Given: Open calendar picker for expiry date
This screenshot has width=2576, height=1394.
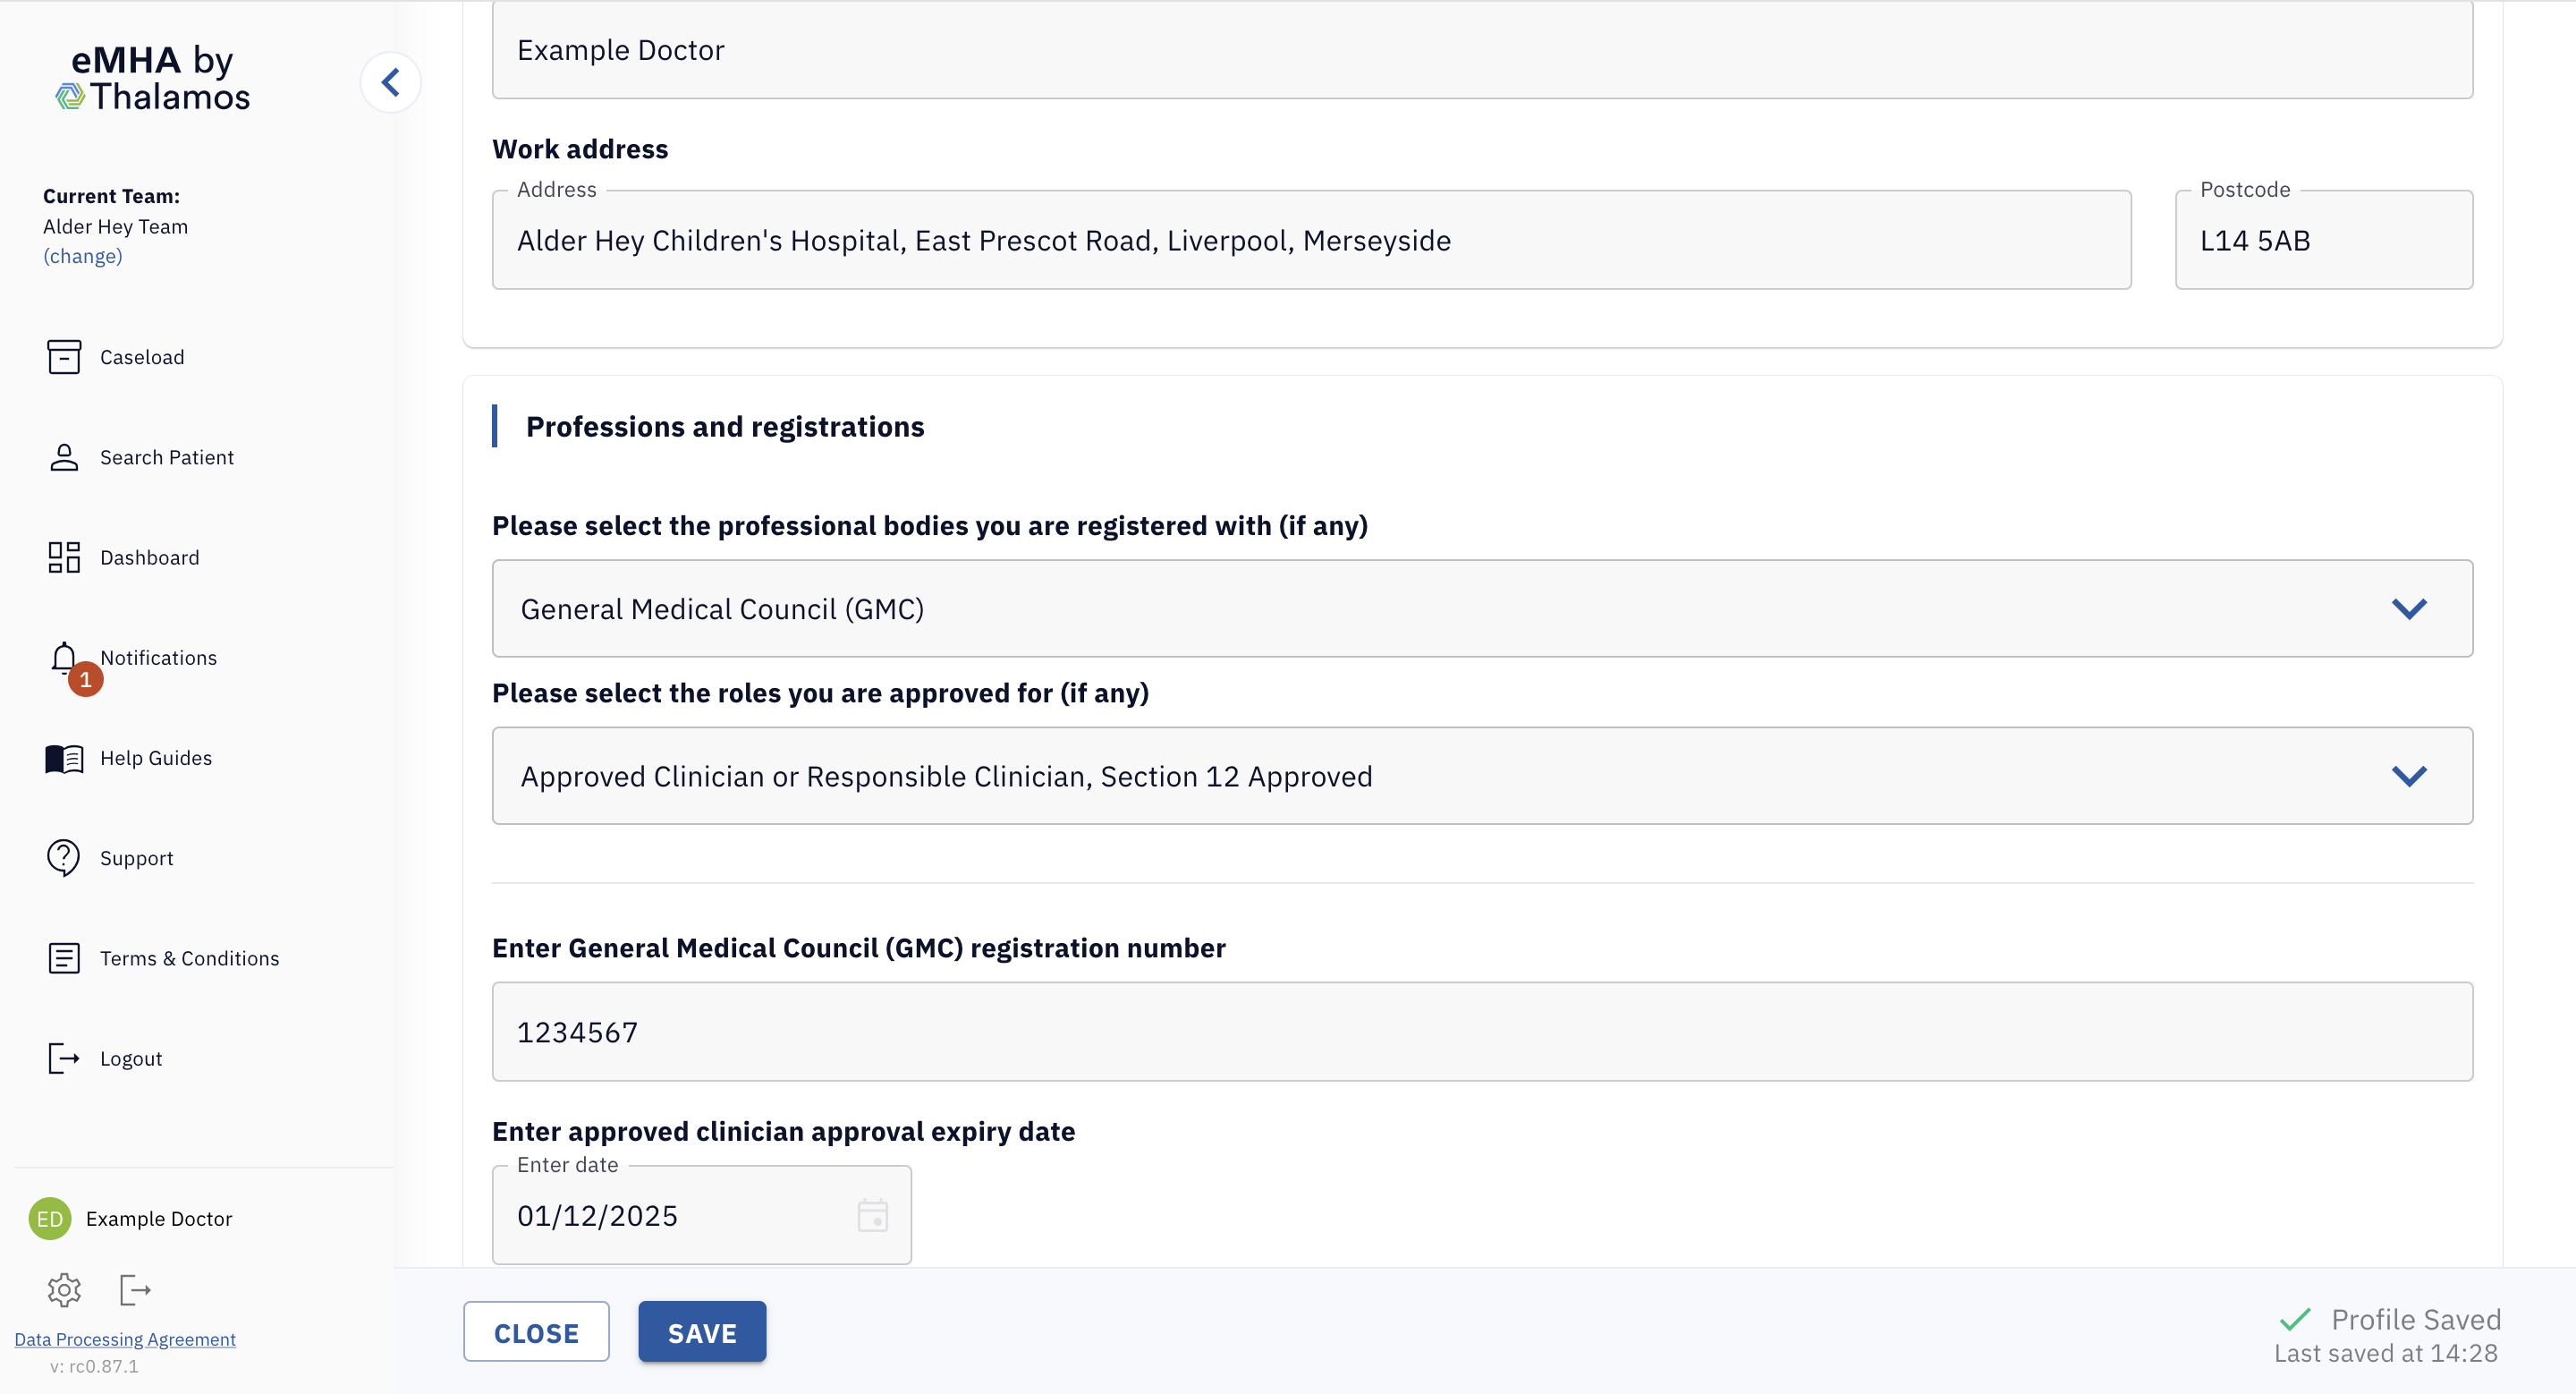Looking at the screenshot, I should point(872,1216).
